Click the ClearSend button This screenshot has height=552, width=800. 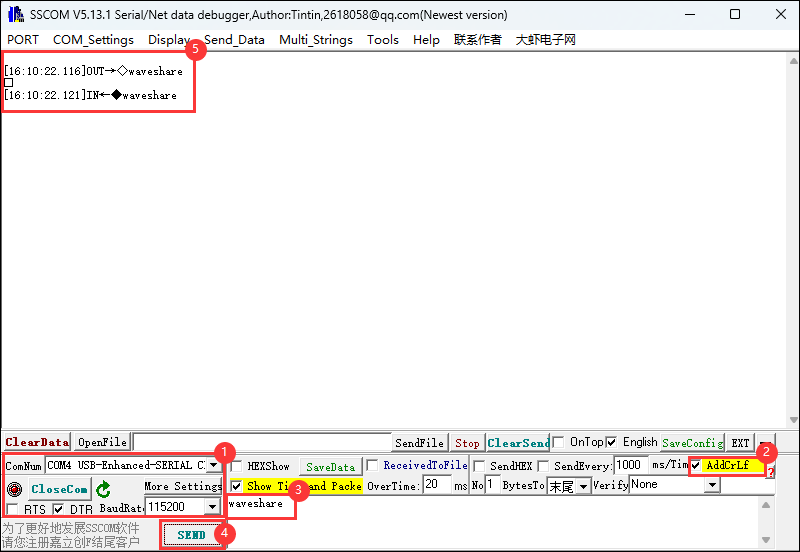coord(518,443)
